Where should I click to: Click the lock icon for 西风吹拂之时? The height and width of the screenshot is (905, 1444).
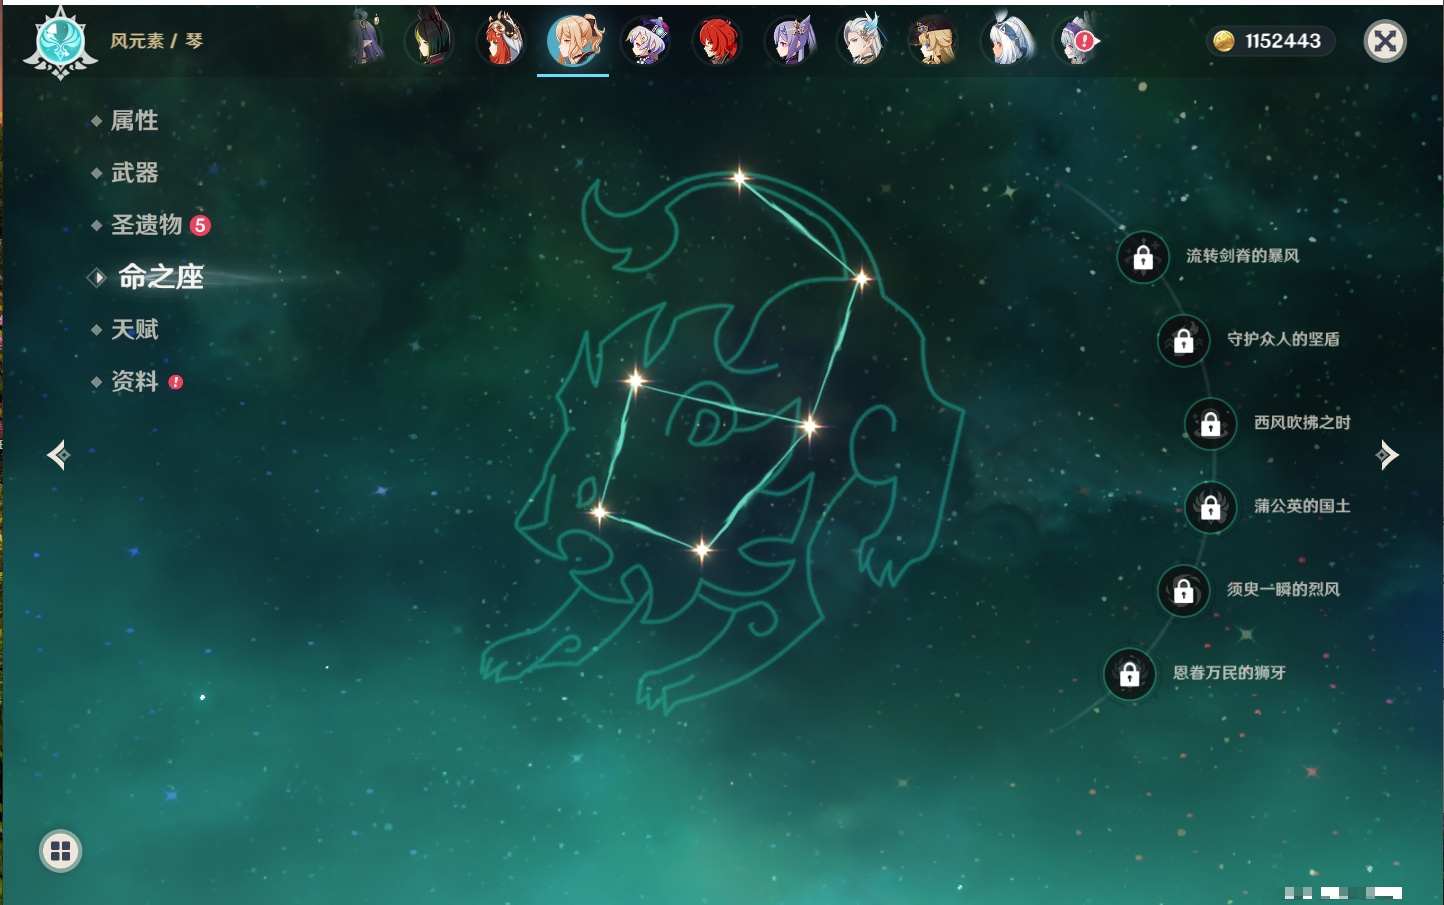coord(1210,424)
